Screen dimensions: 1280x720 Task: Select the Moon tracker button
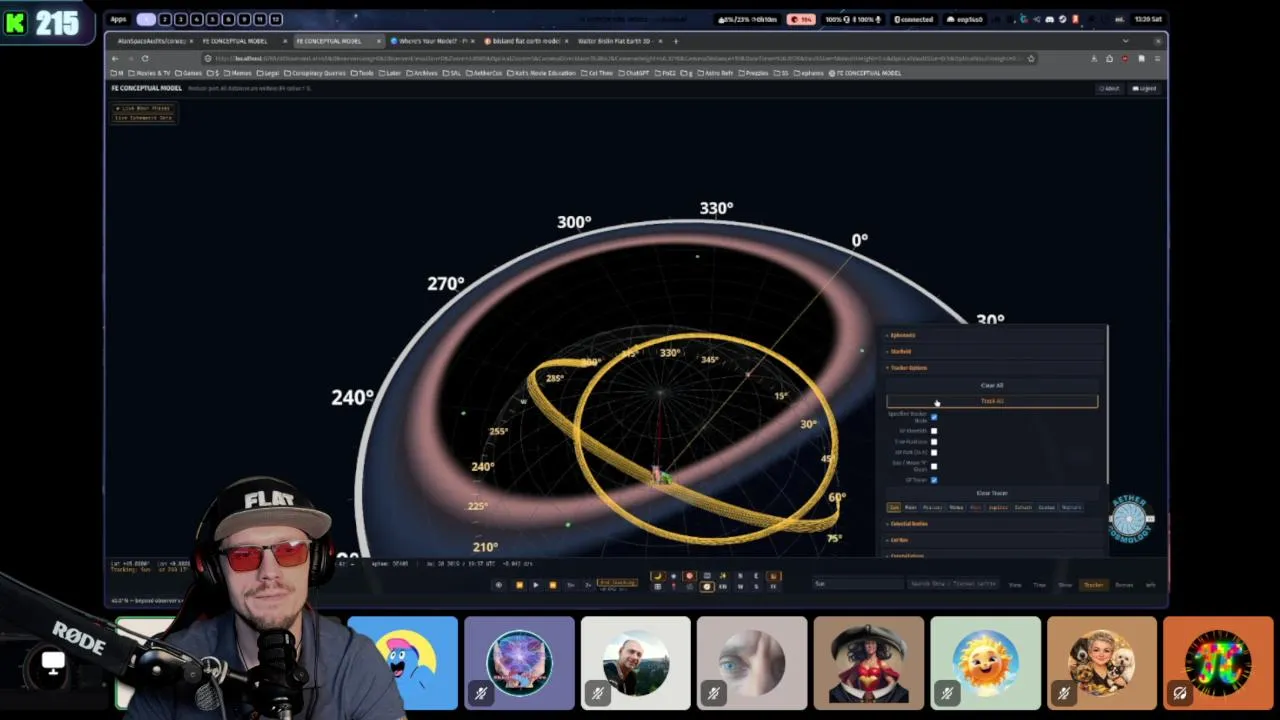click(x=910, y=507)
